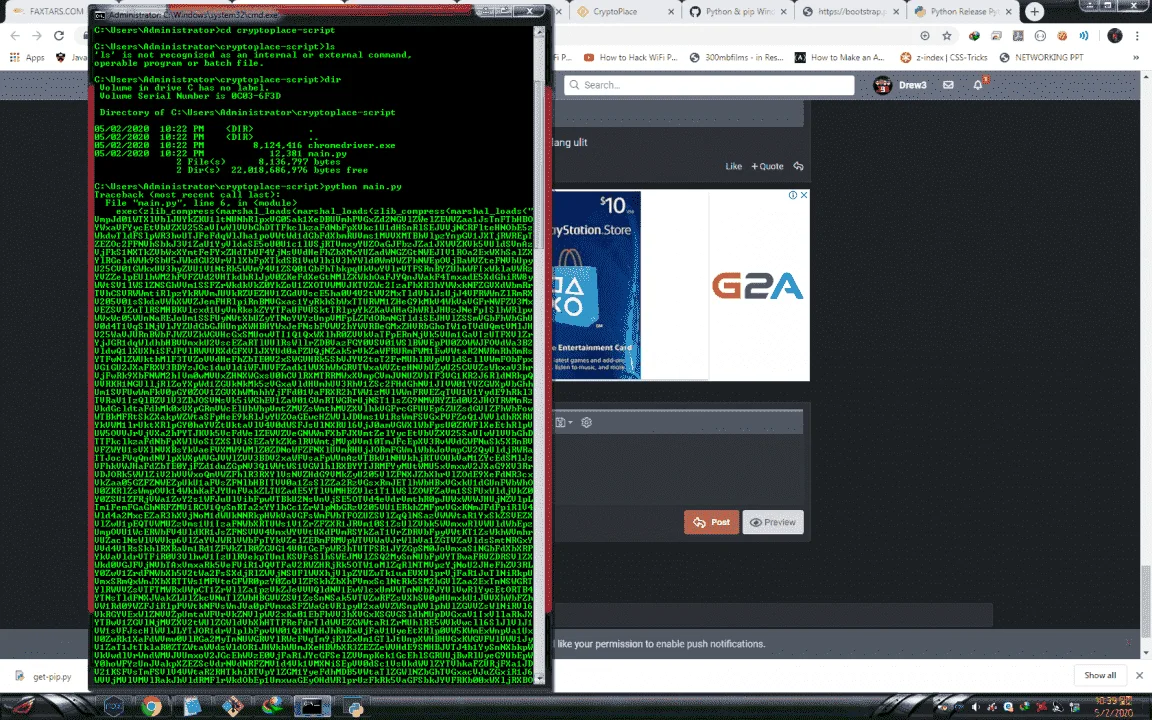Click the taskbar clock
Image resolution: width=1152 pixels, height=720 pixels.
pos(1112,707)
